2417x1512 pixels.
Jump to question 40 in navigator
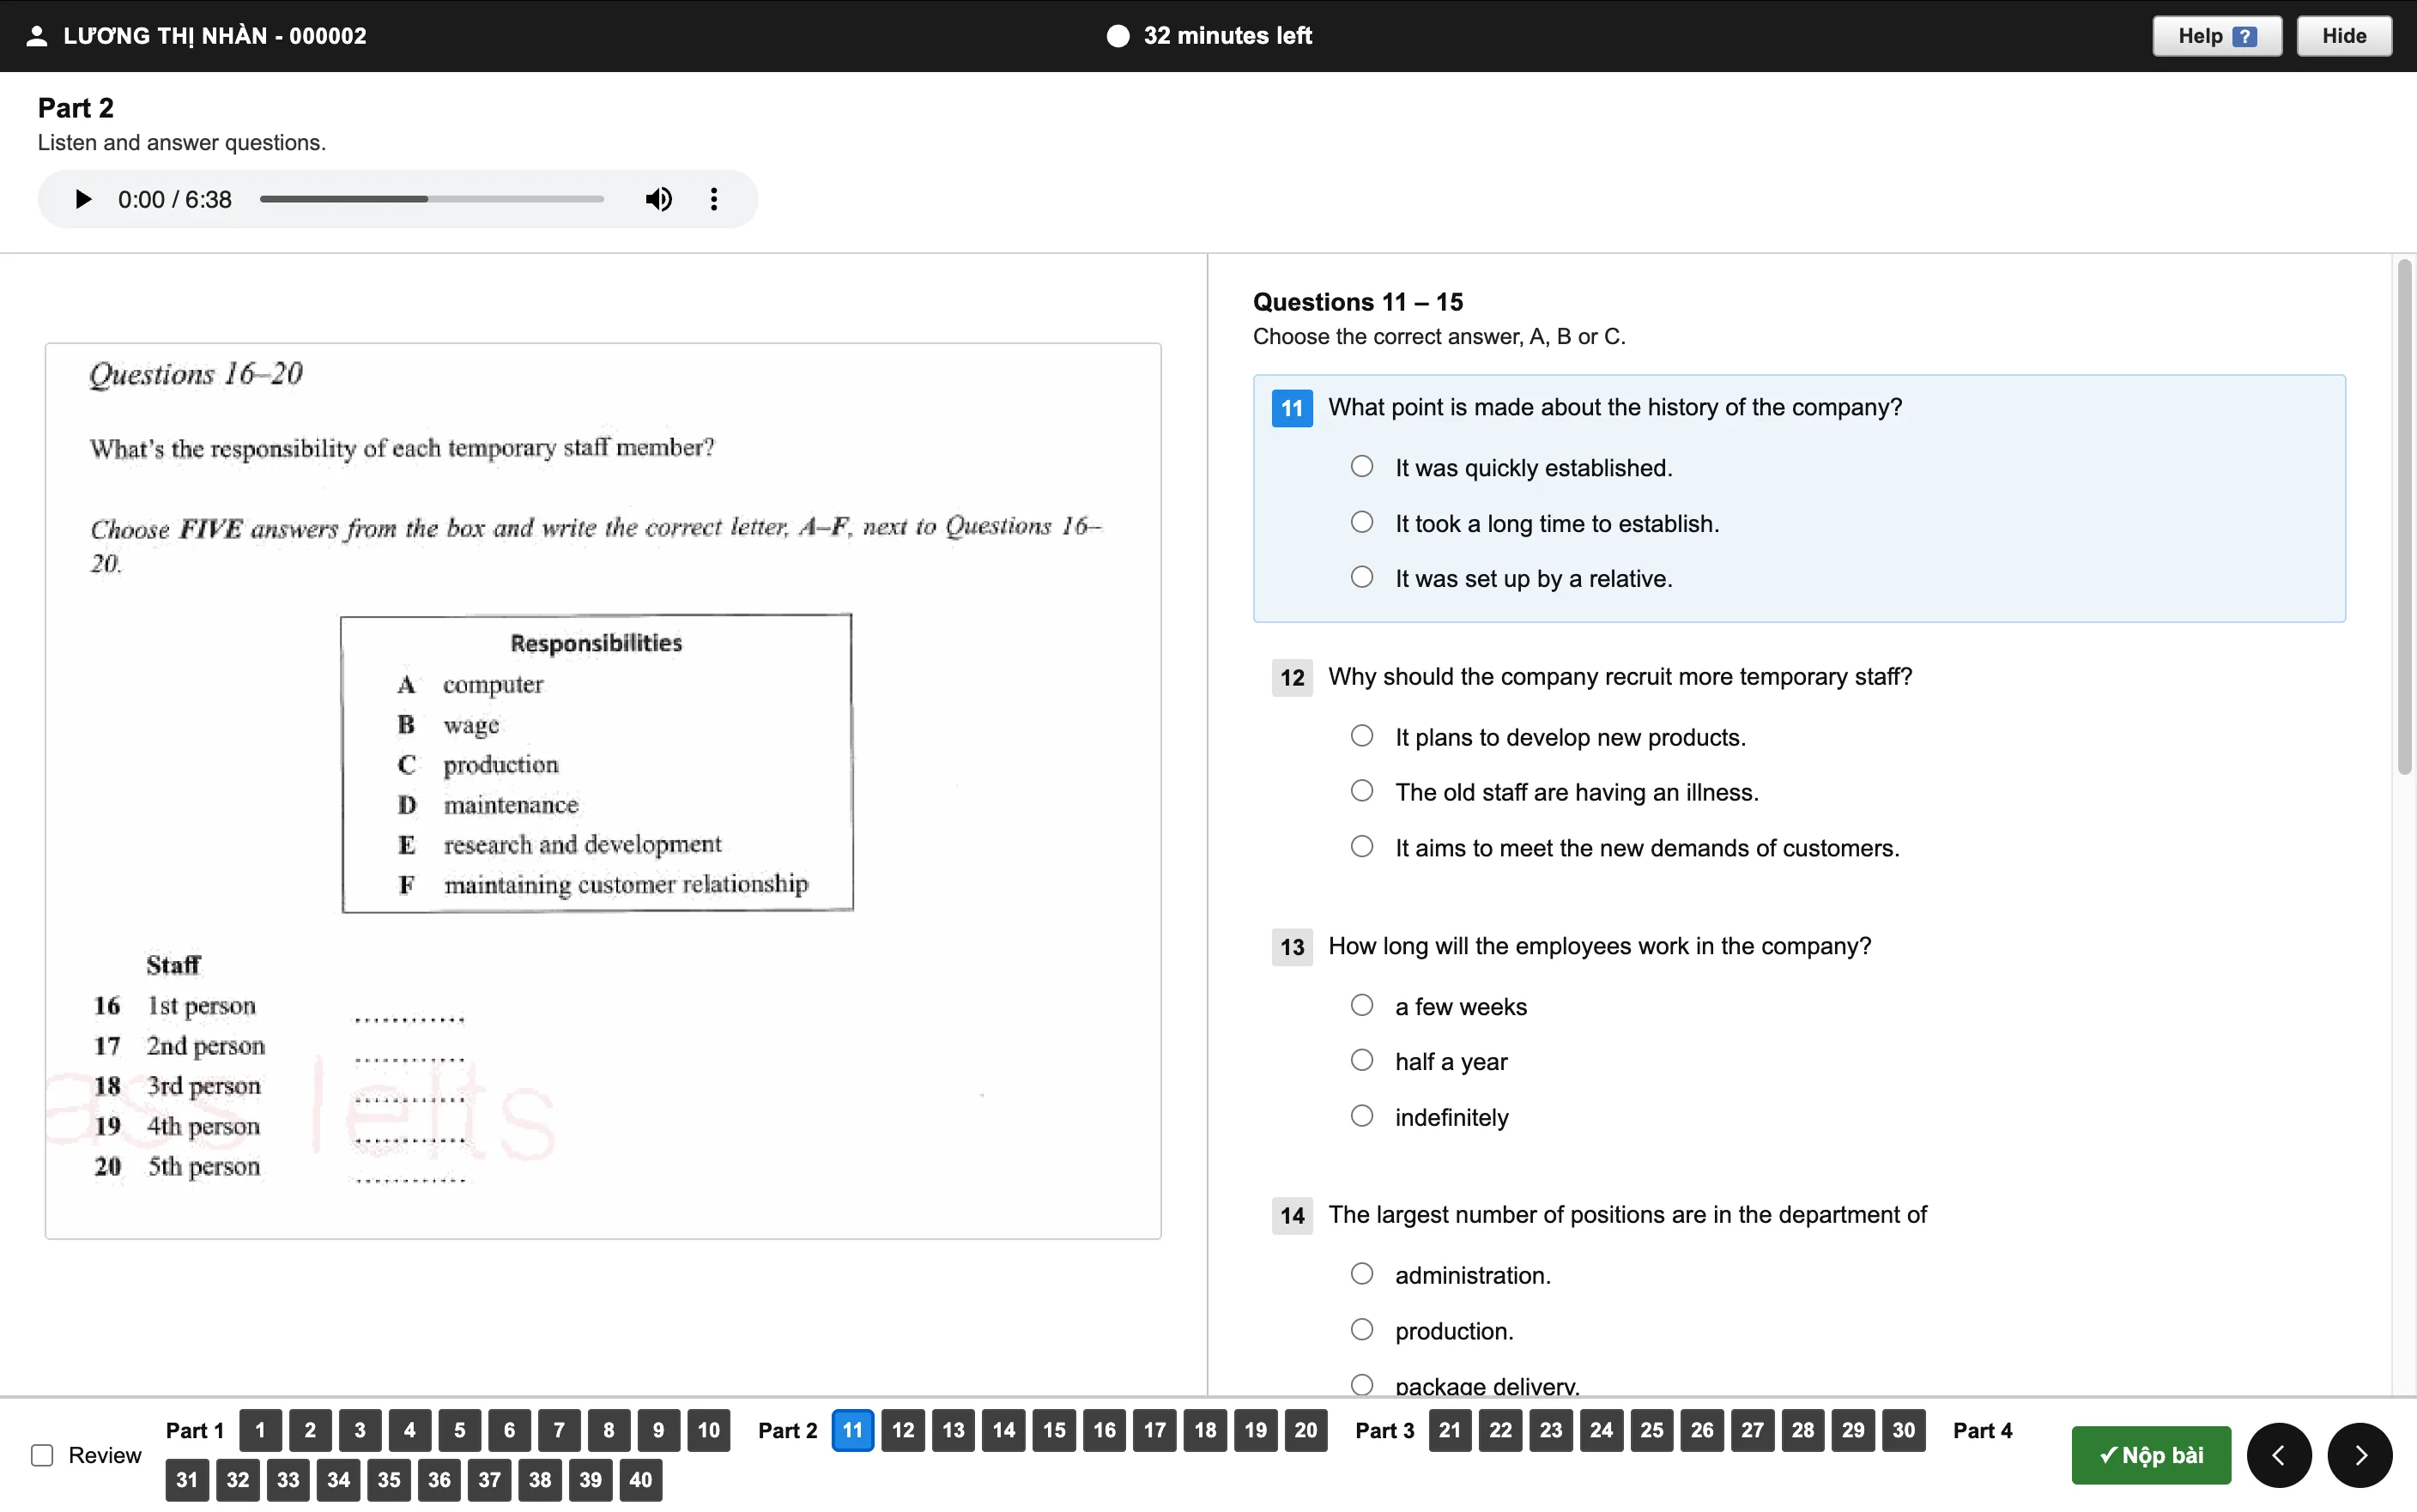pyautogui.click(x=640, y=1480)
